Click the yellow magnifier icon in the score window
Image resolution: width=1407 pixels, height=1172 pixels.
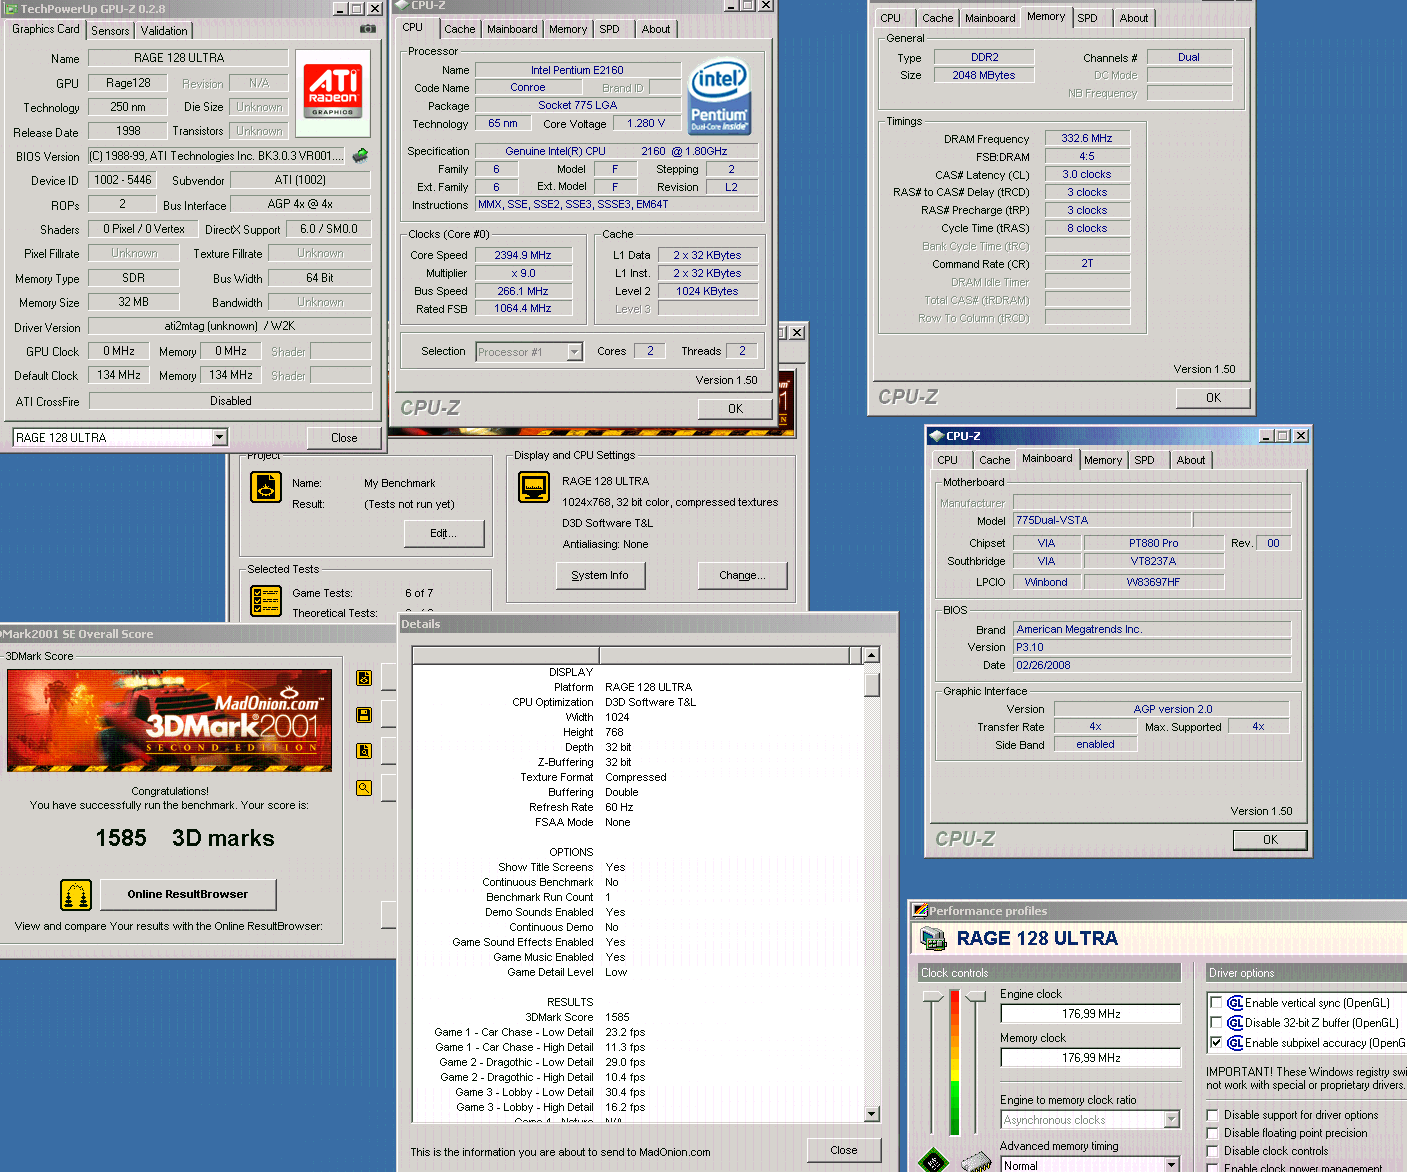[x=364, y=788]
